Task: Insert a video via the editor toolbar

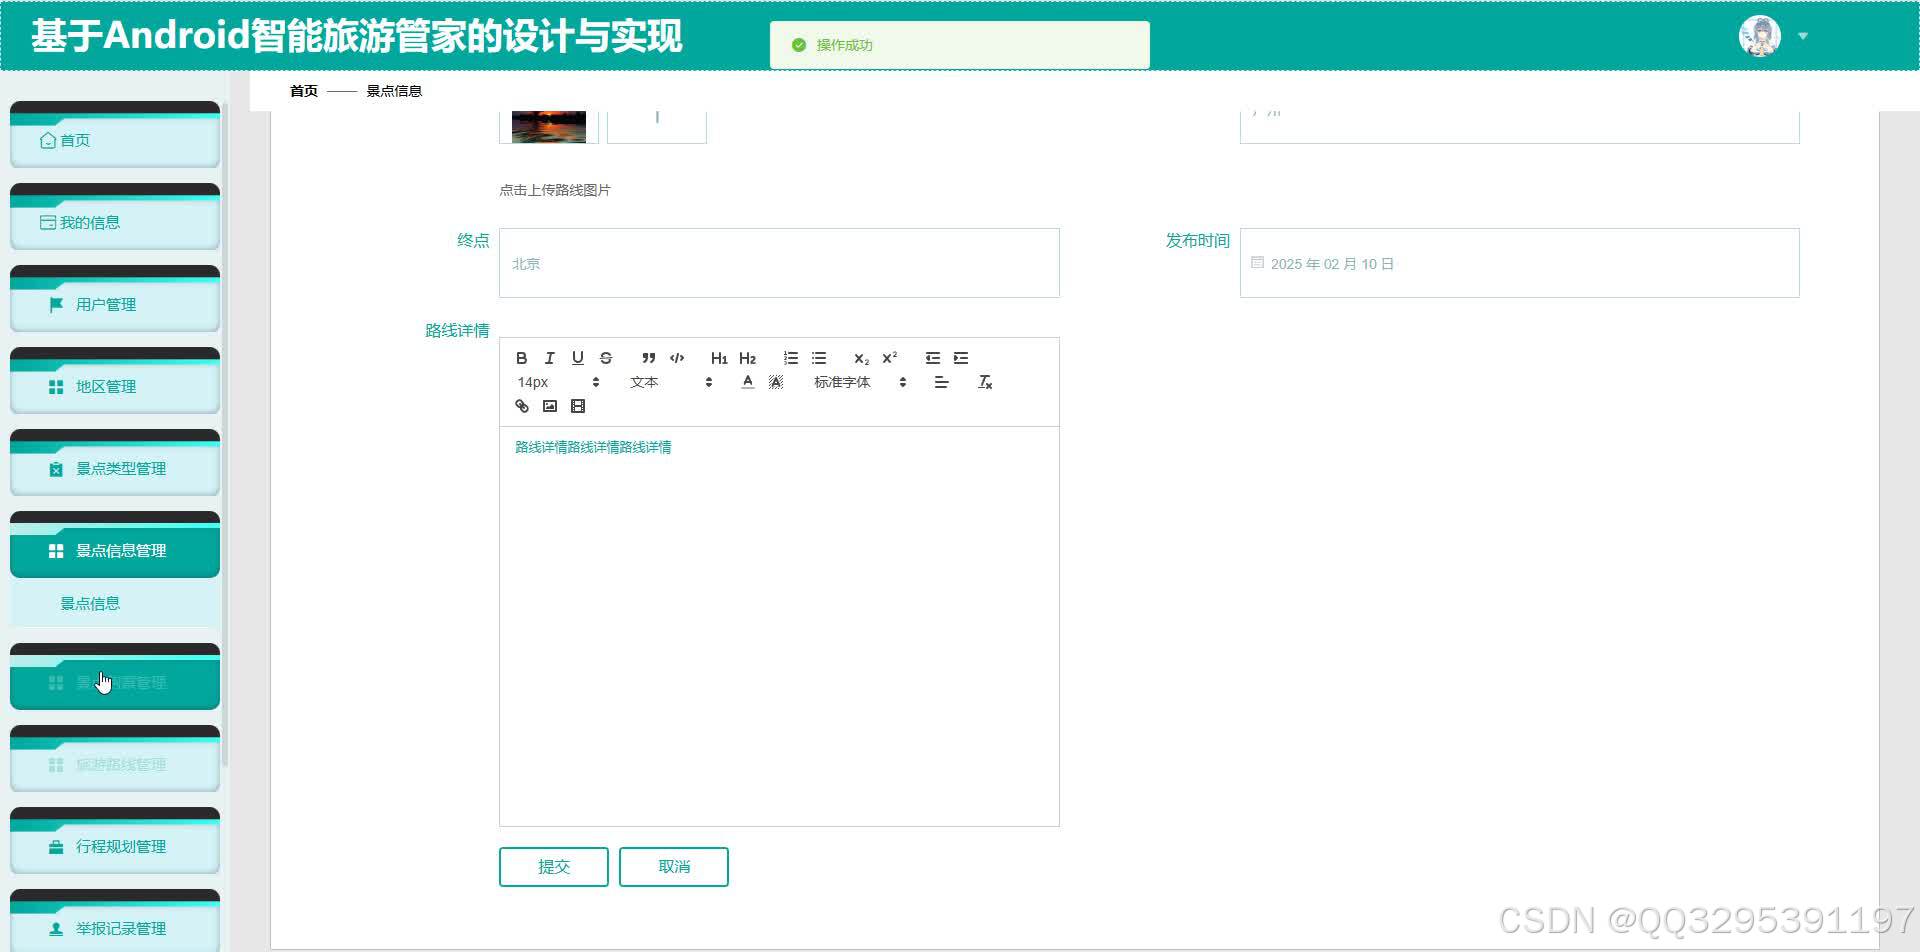Action: (577, 406)
